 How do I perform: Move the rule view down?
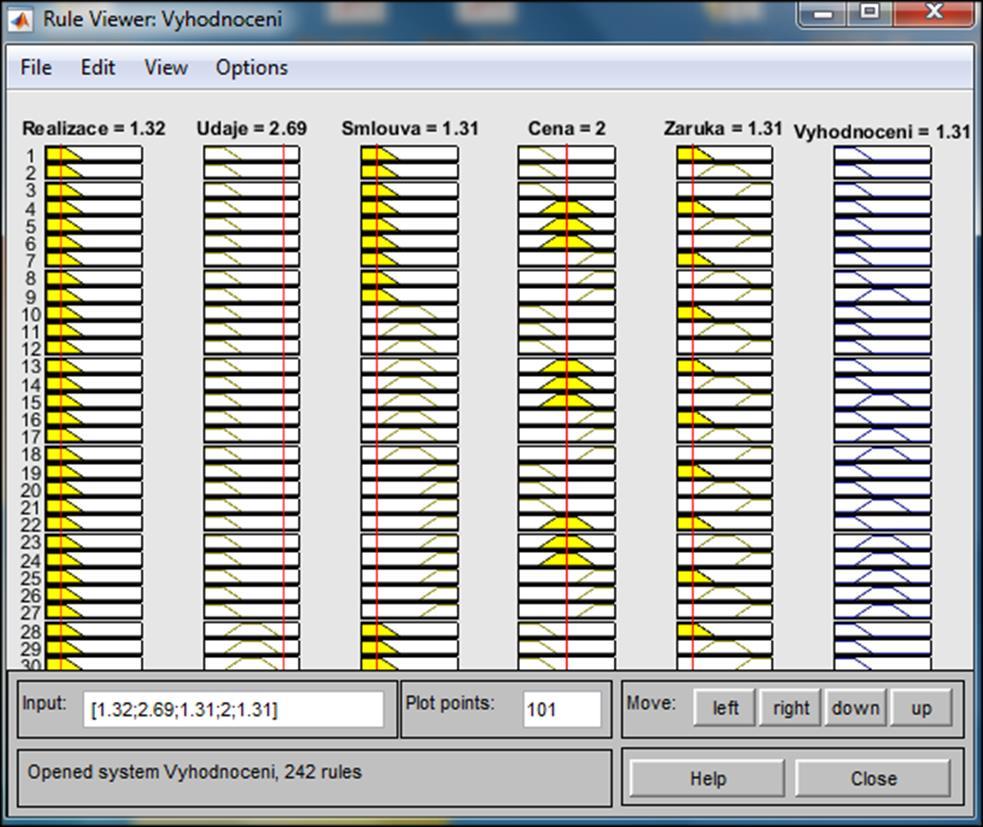coord(856,708)
